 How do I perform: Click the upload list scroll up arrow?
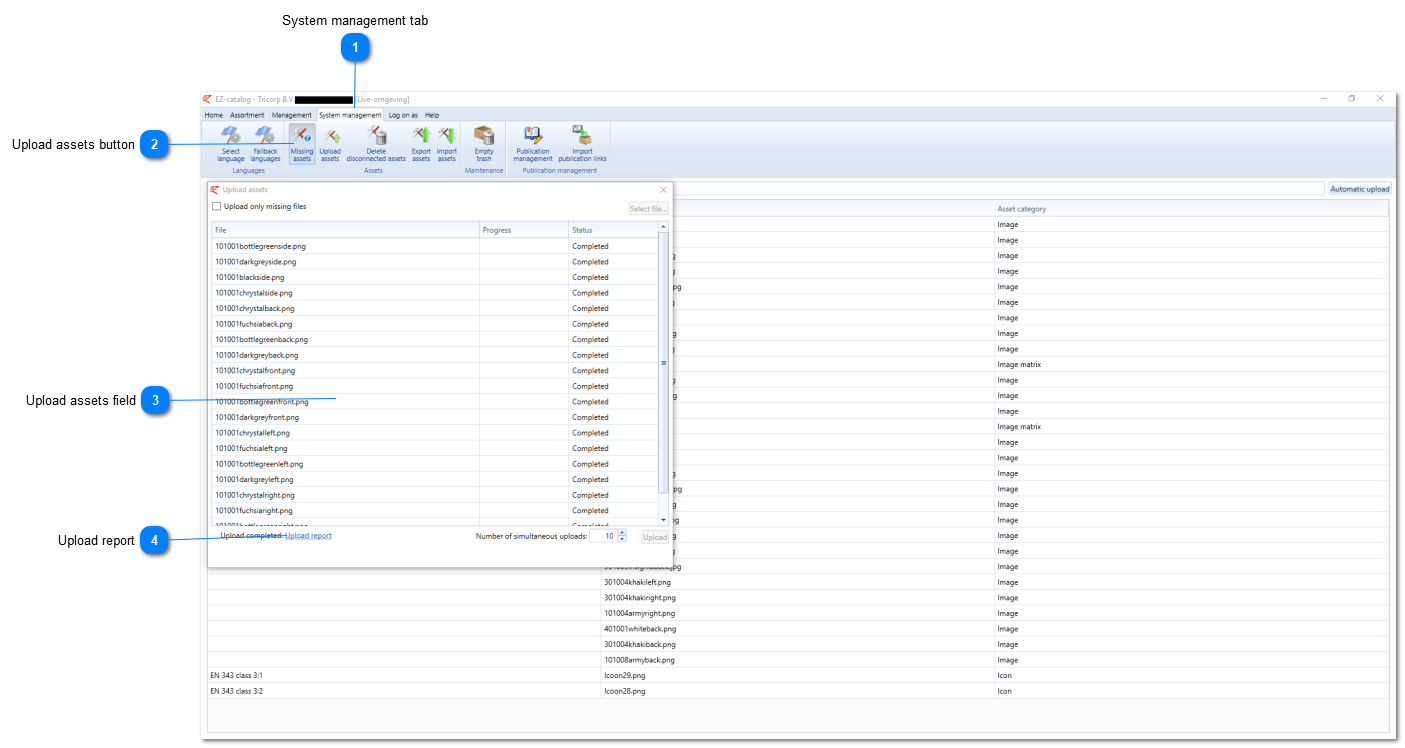coord(663,227)
